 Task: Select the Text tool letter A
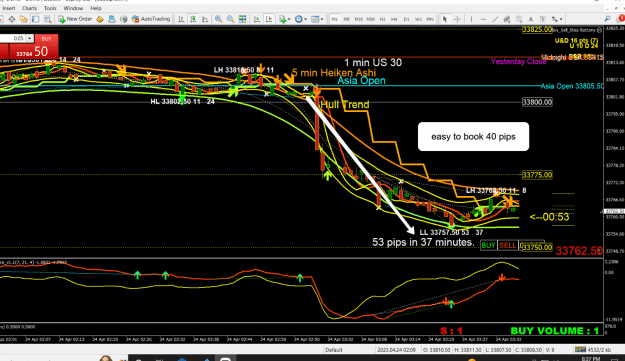click(531, 19)
